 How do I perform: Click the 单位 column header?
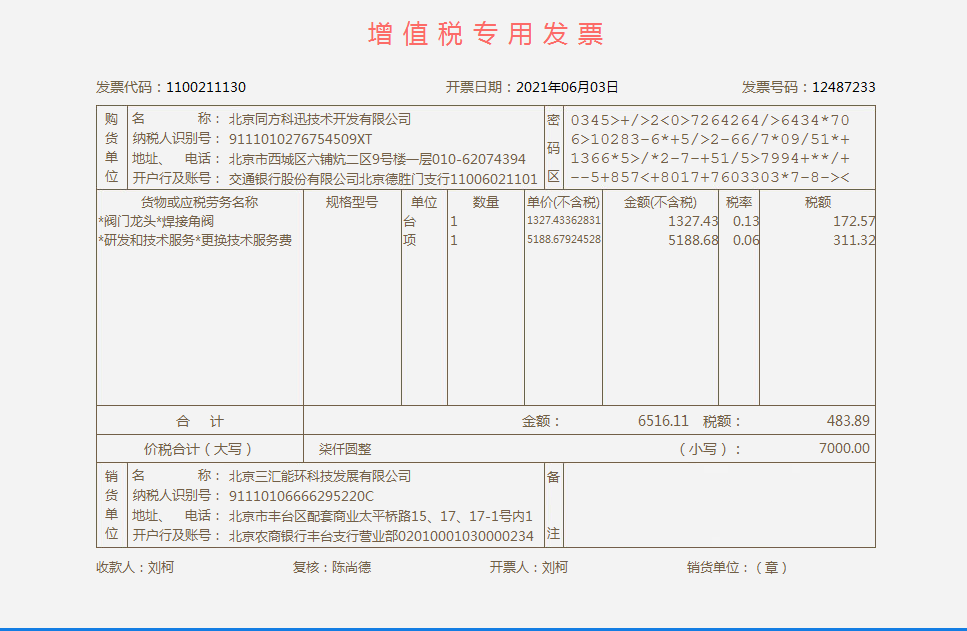[x=424, y=202]
